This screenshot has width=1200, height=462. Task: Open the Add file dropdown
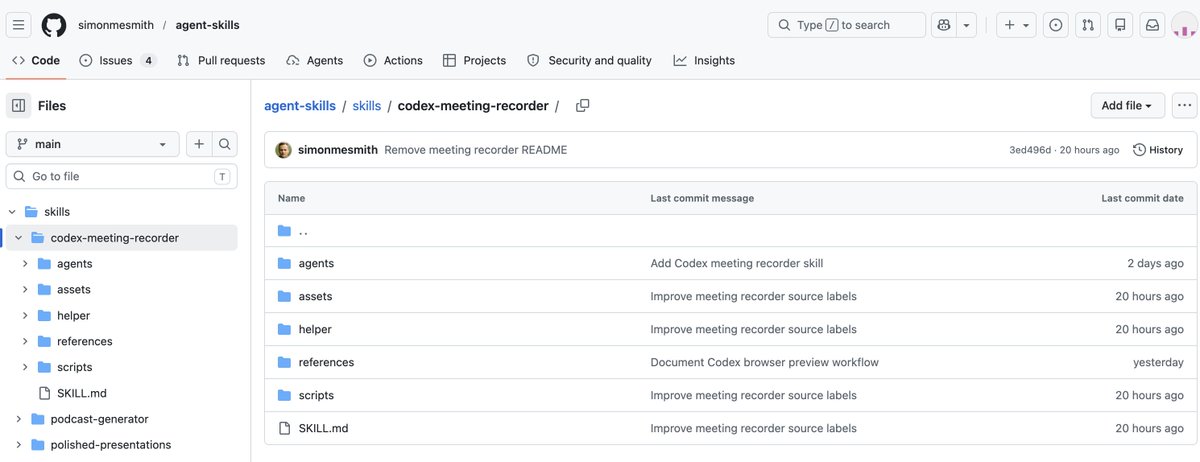(1127, 105)
